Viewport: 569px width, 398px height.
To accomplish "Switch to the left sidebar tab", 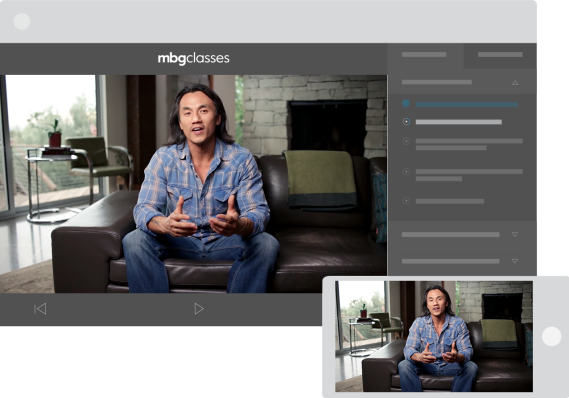I will [x=425, y=55].
